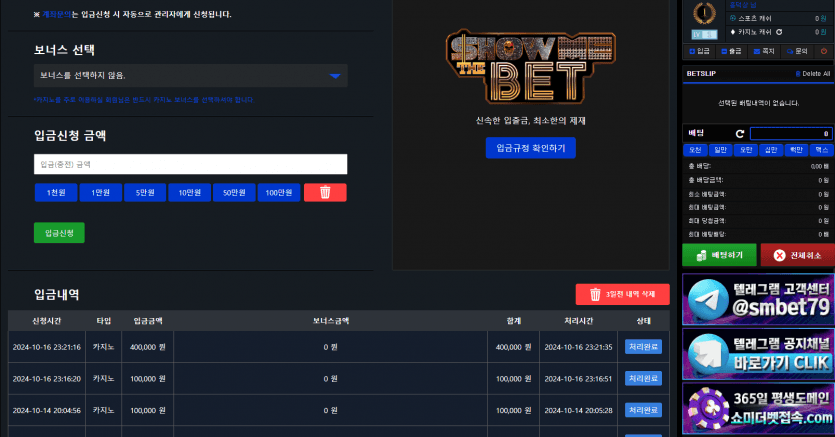Image resolution: width=835 pixels, height=437 pixels.
Task: Open the 출금 menu in user panel
Action: tap(731, 50)
